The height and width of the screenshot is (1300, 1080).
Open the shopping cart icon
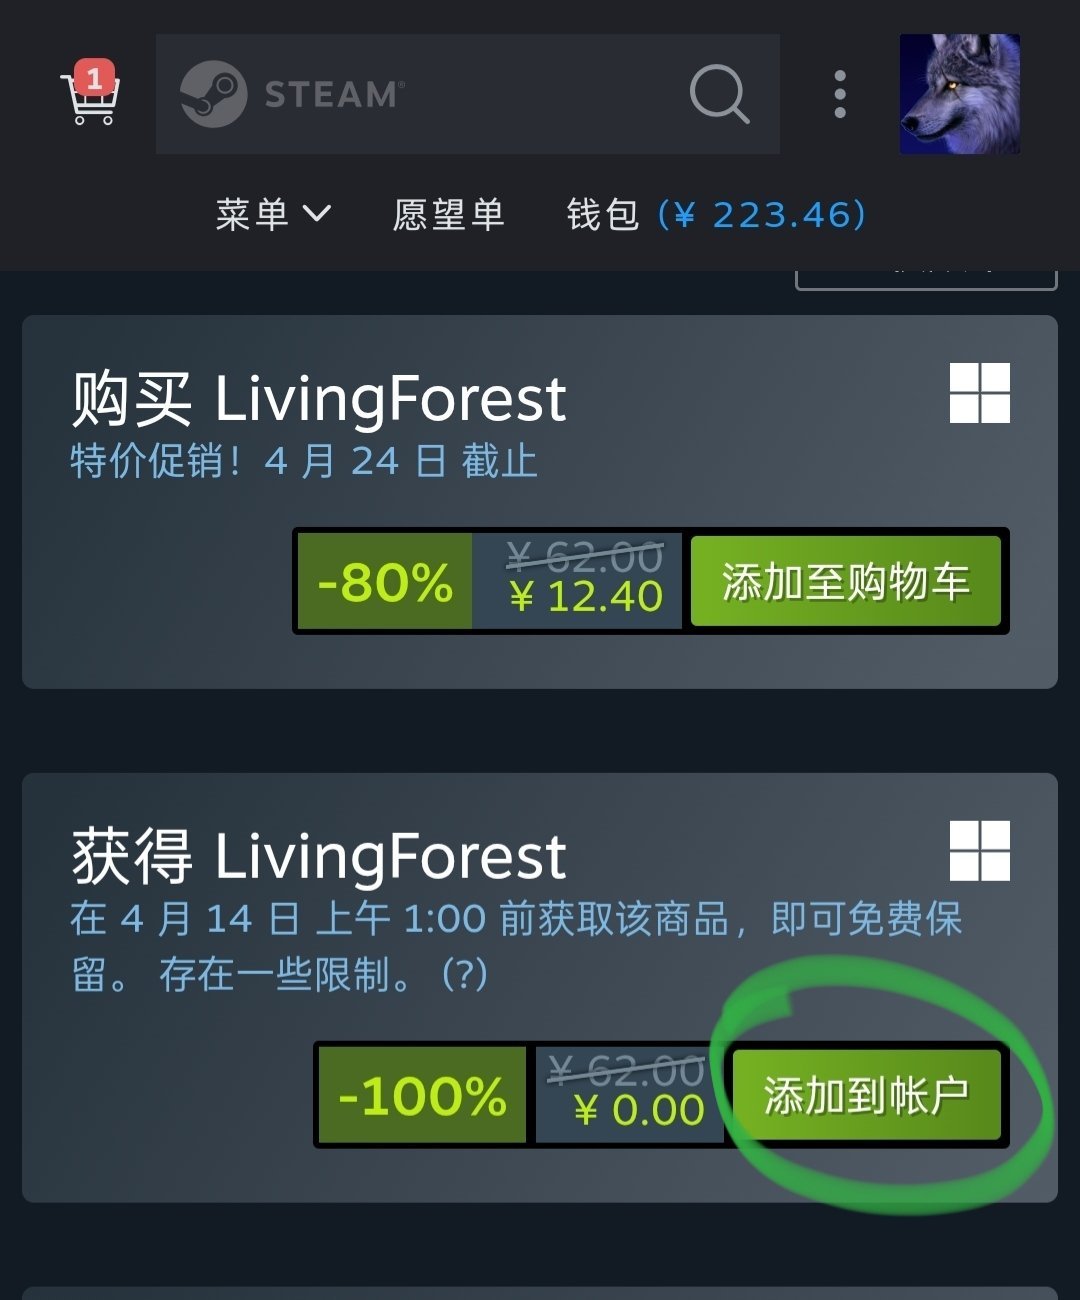pos(90,95)
